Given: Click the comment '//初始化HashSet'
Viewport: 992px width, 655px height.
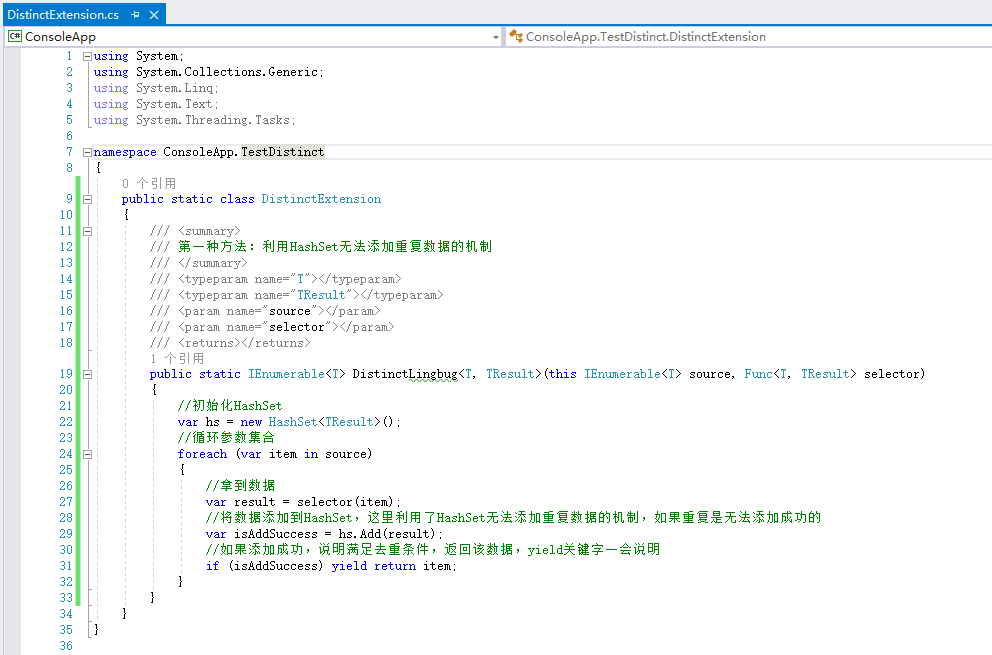Looking at the screenshot, I should click(230, 406).
